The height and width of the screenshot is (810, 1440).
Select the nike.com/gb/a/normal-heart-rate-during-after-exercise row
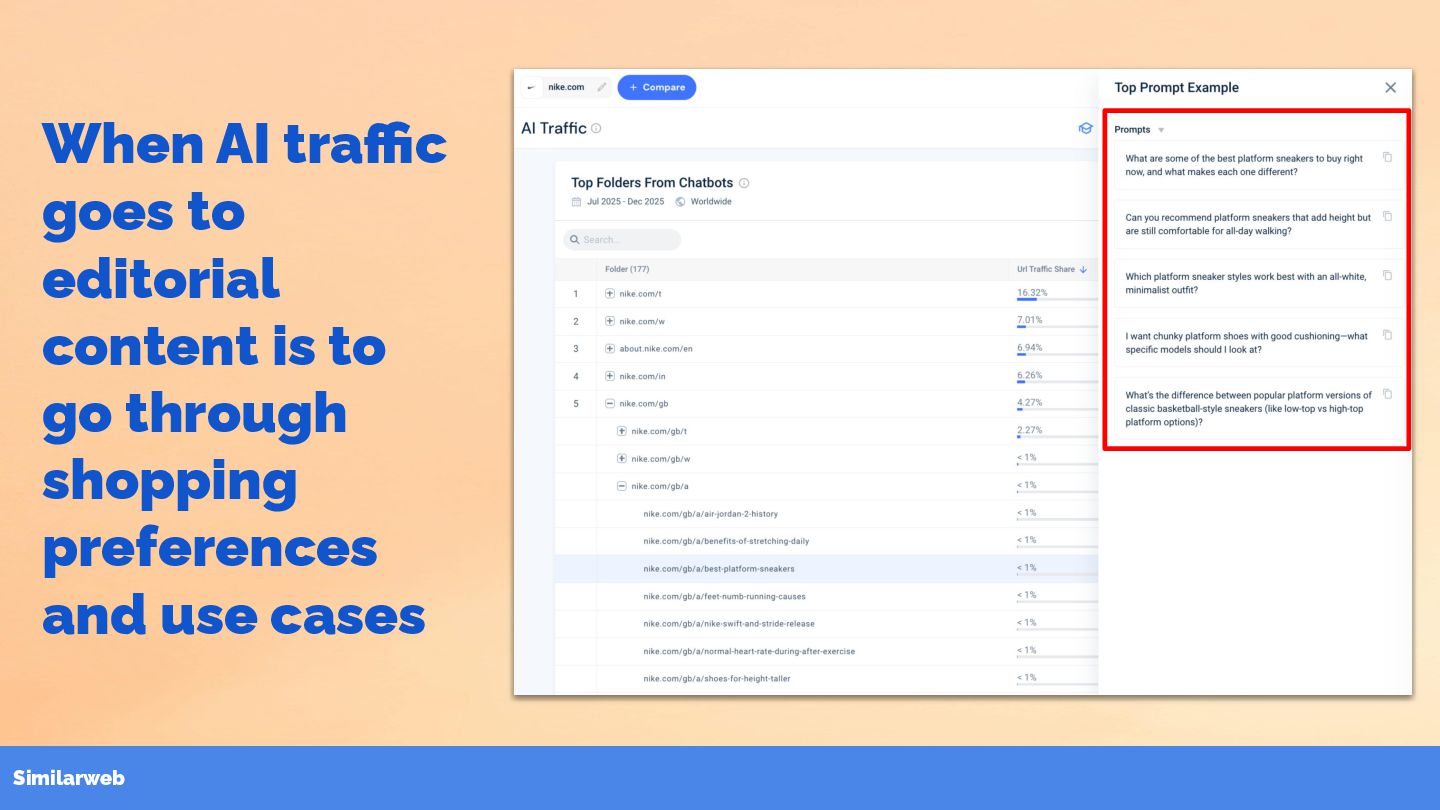point(826,651)
